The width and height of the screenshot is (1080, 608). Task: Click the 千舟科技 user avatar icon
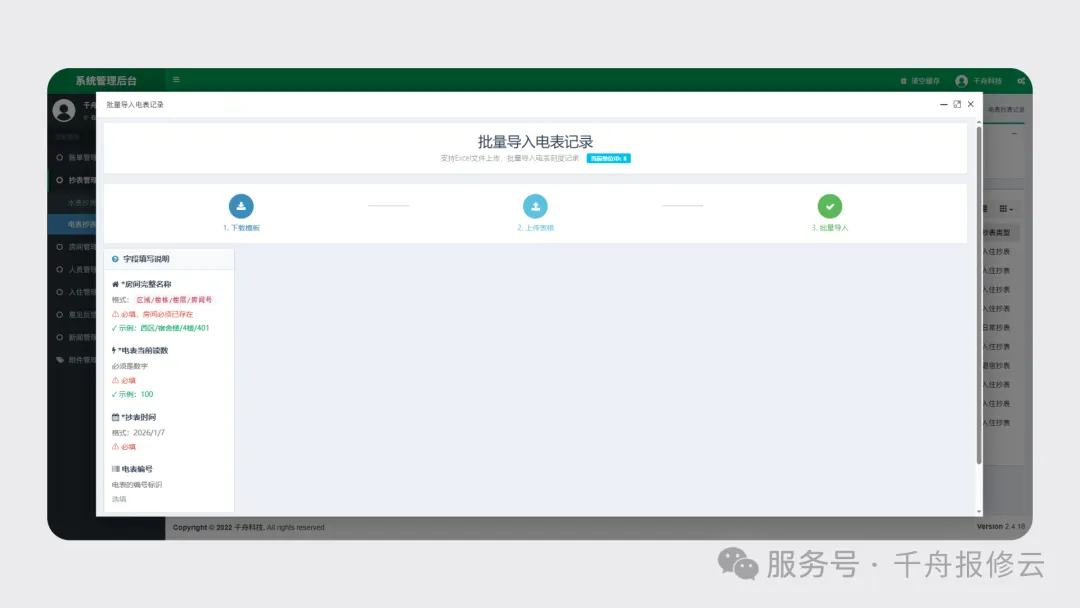pyautogui.click(x=961, y=81)
